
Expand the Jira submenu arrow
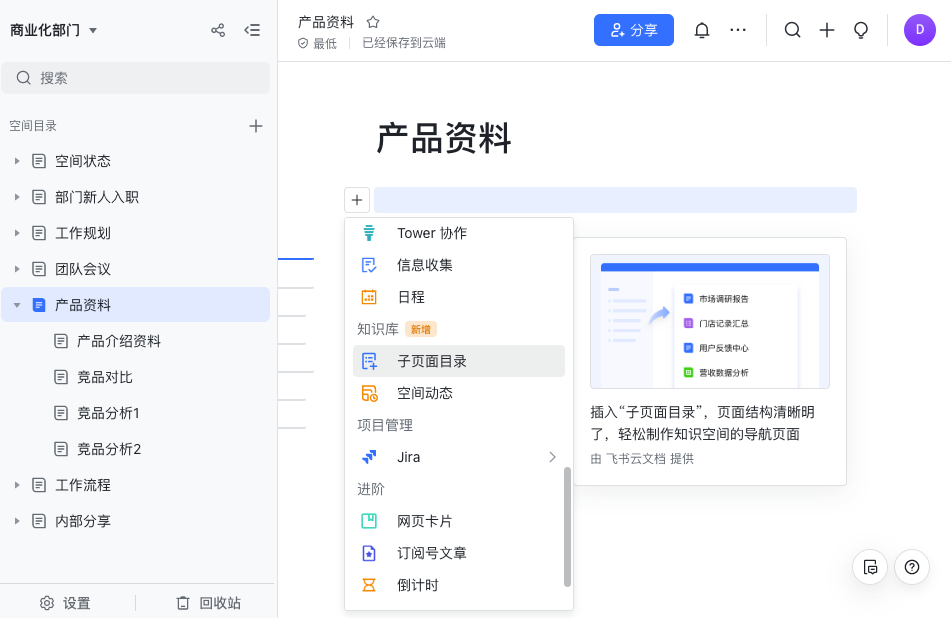click(x=552, y=457)
